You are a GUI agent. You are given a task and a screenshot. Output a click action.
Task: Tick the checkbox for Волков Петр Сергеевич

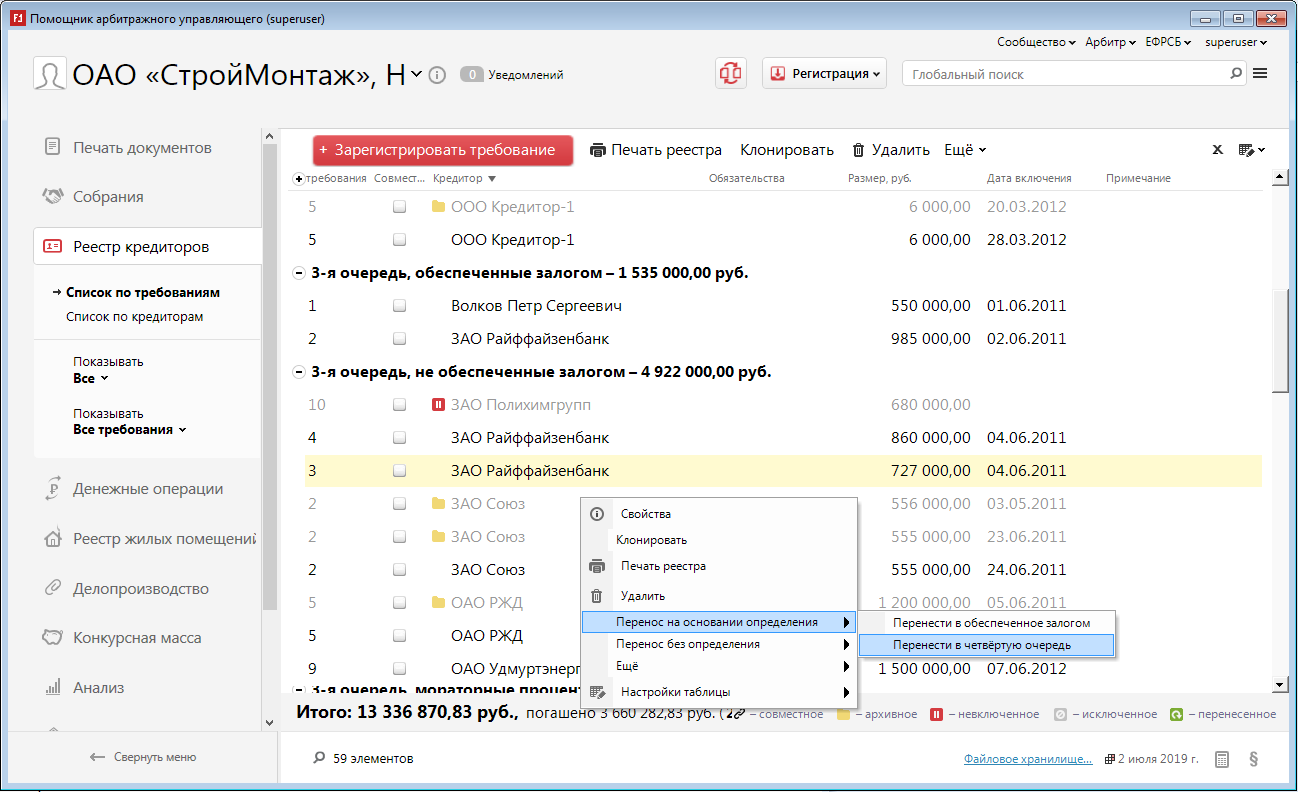click(x=399, y=306)
